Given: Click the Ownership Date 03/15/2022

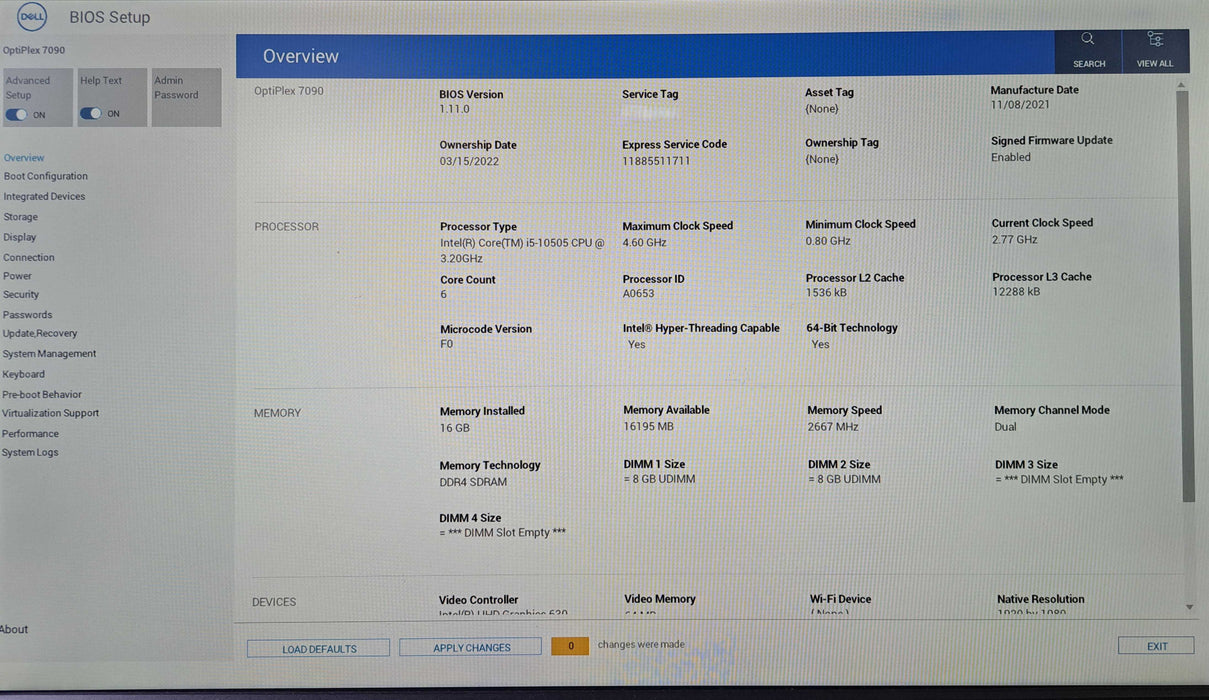Looking at the screenshot, I should pos(469,161).
